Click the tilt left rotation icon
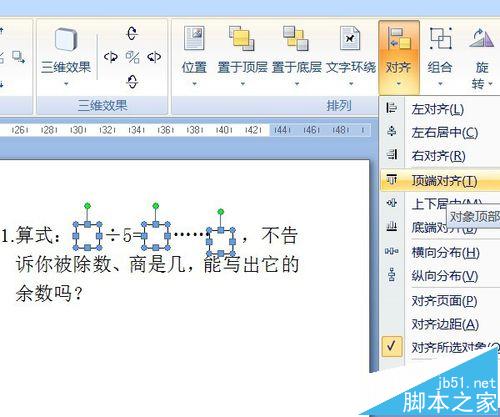Image resolution: width=500 pixels, height=417 pixels. coord(111,57)
